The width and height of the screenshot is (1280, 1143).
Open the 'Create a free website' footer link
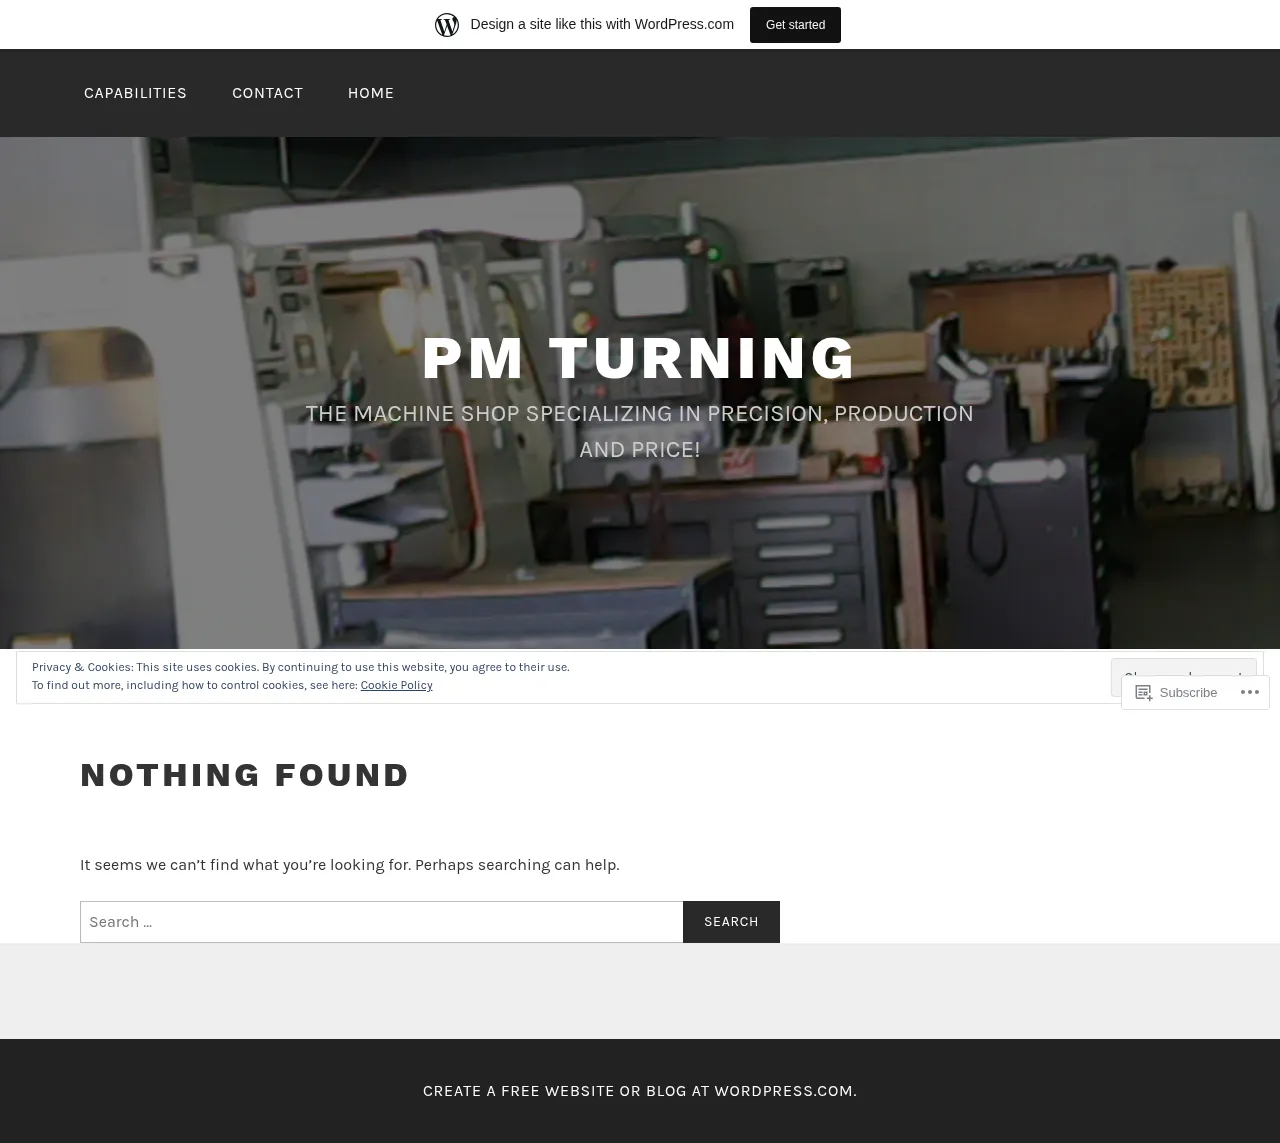(640, 1090)
